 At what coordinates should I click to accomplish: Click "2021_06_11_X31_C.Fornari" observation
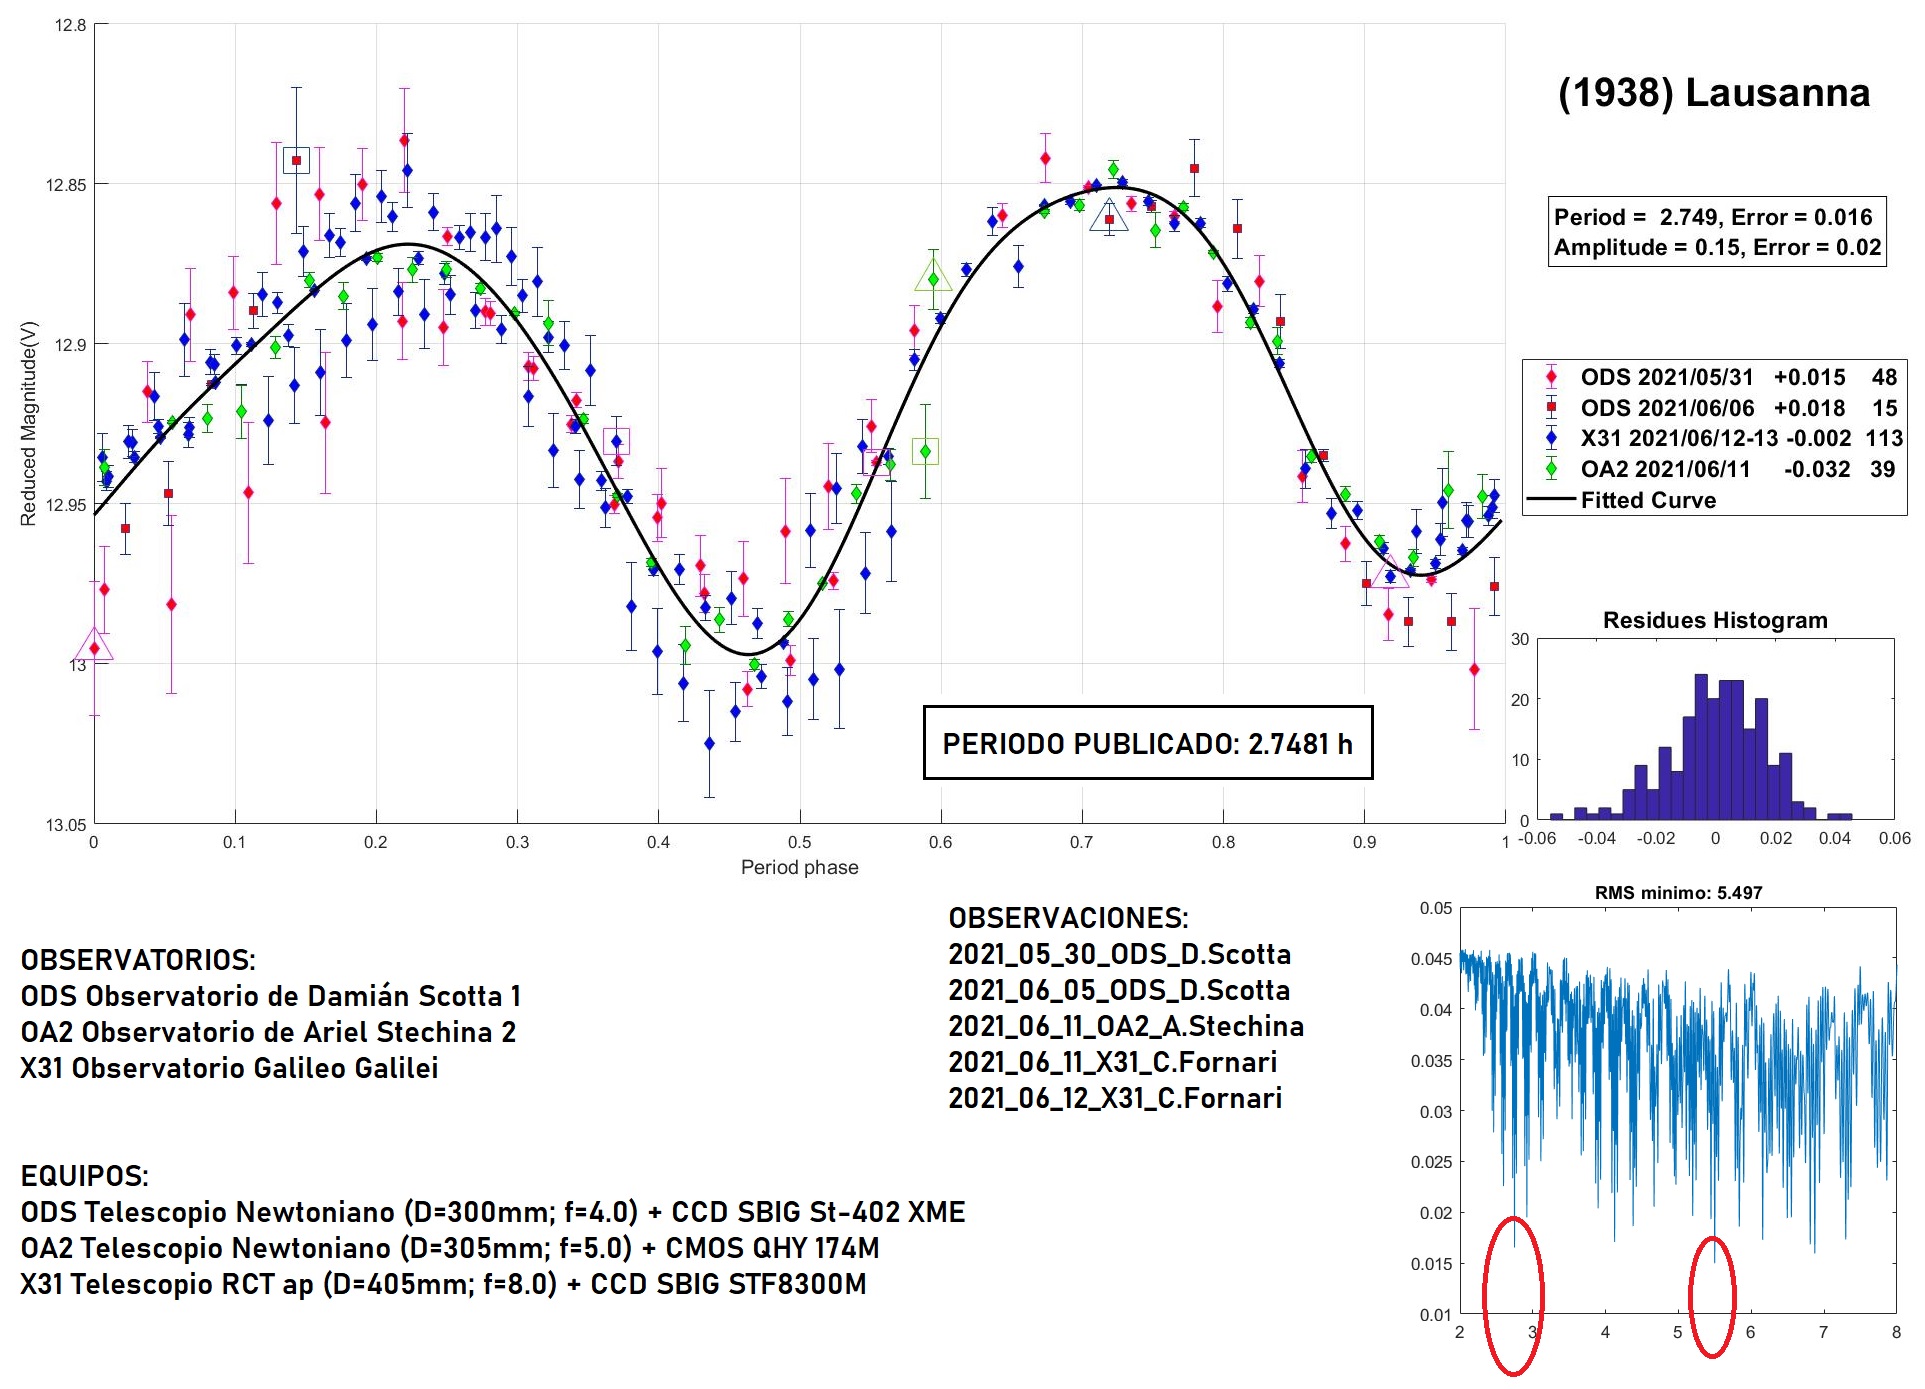point(1113,1062)
